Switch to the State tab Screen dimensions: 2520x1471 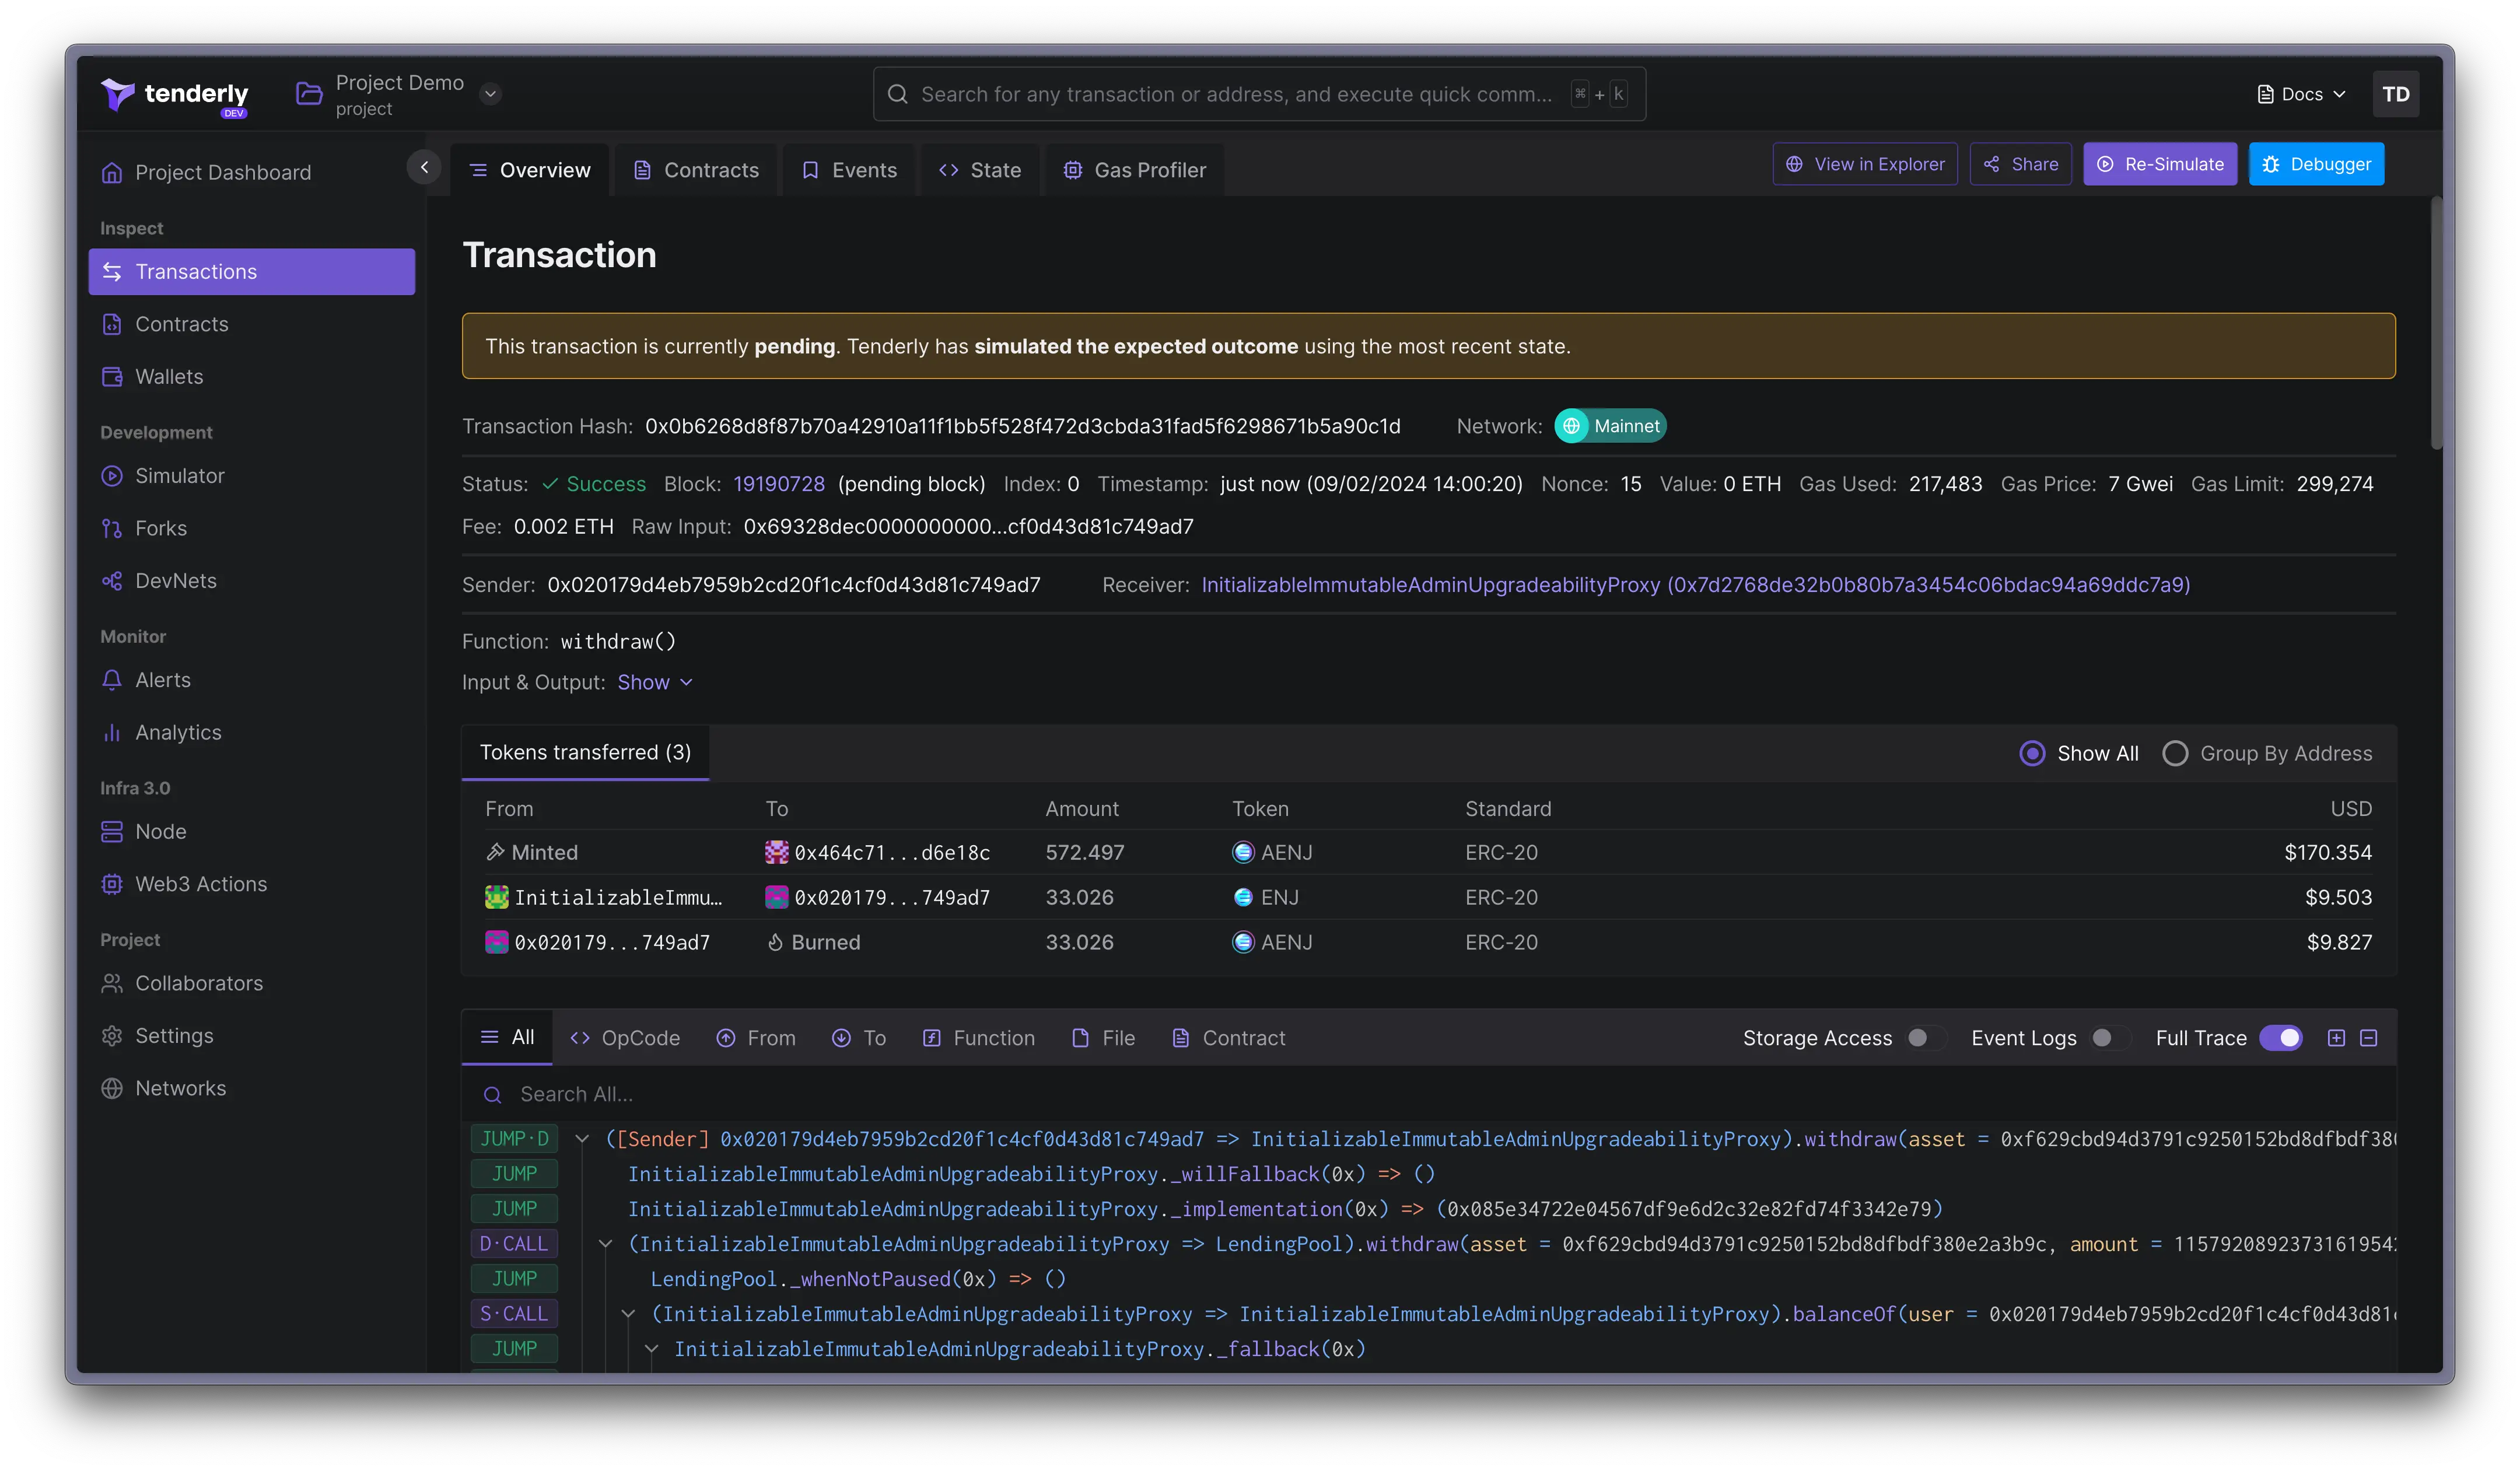click(980, 170)
